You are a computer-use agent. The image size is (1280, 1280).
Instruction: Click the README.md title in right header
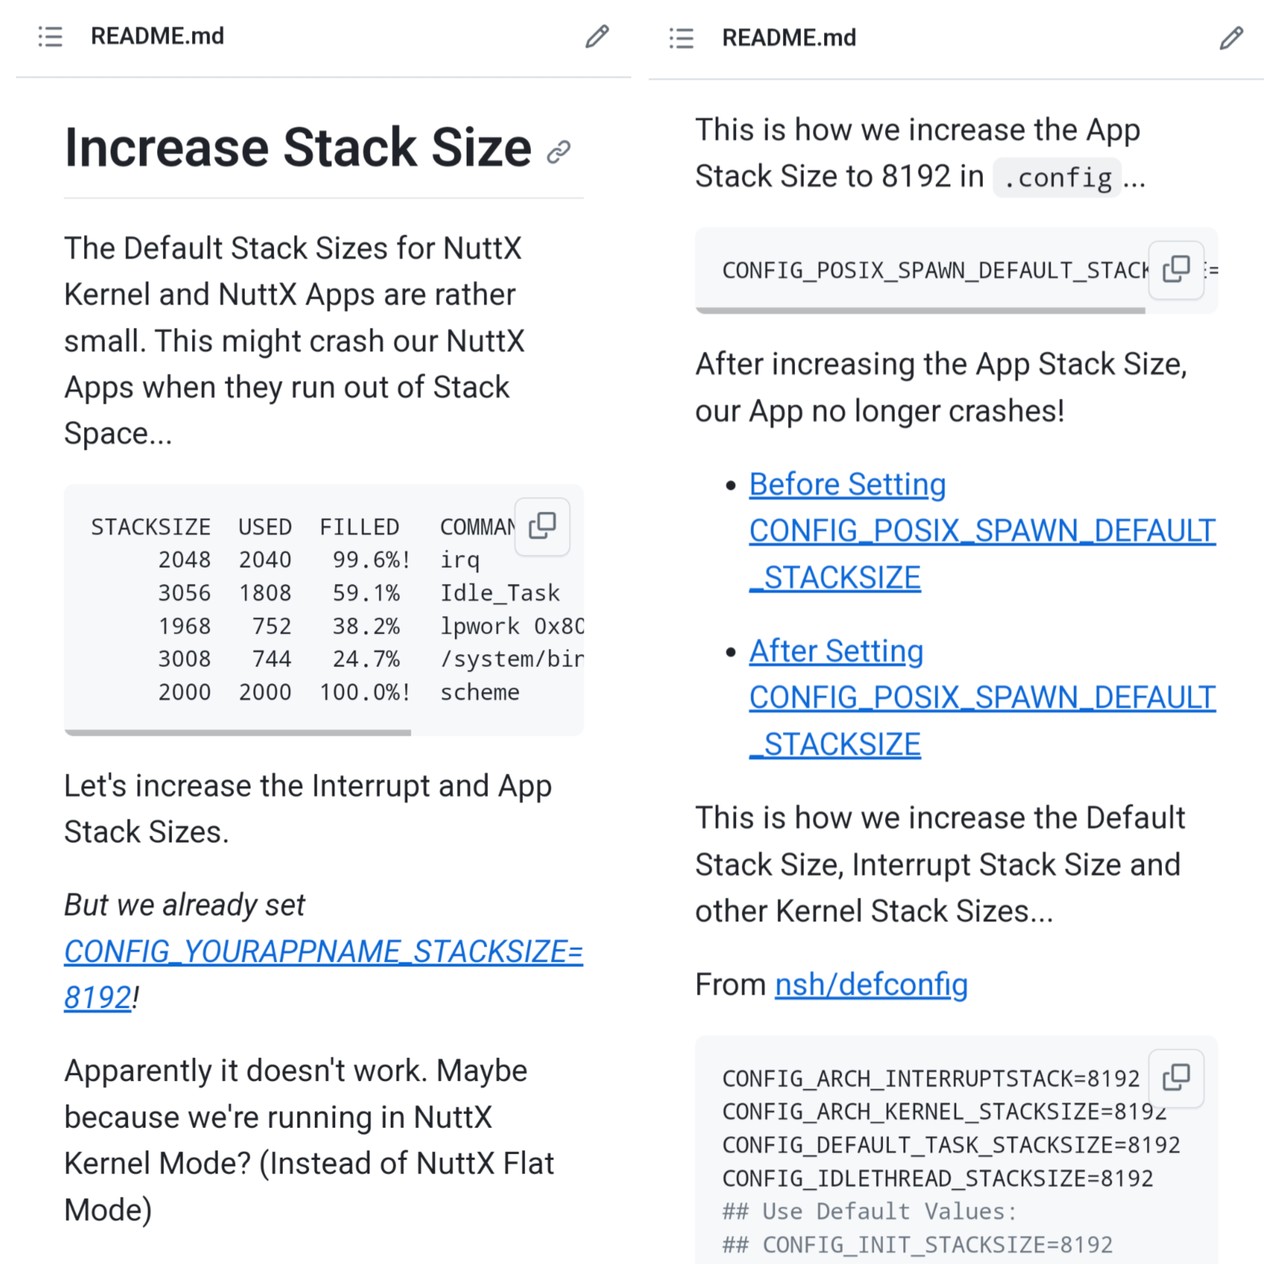(x=789, y=39)
